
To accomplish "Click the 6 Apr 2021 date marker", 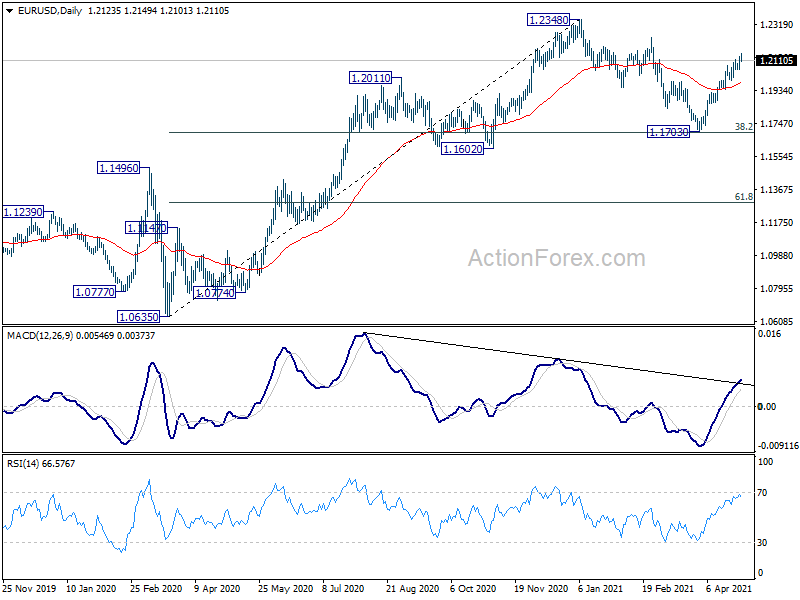I will click(729, 588).
